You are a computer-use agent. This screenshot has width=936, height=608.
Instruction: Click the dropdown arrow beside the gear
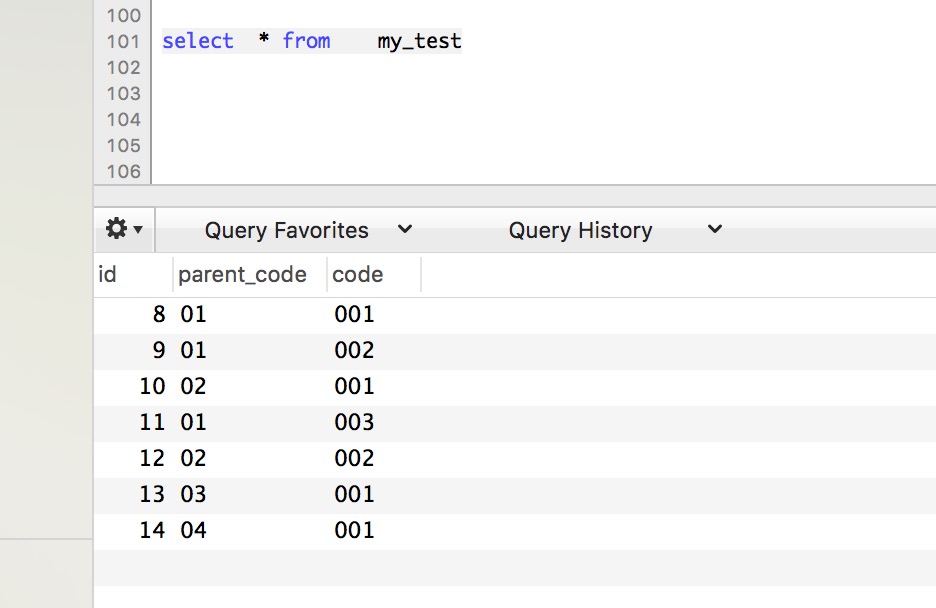pos(138,229)
